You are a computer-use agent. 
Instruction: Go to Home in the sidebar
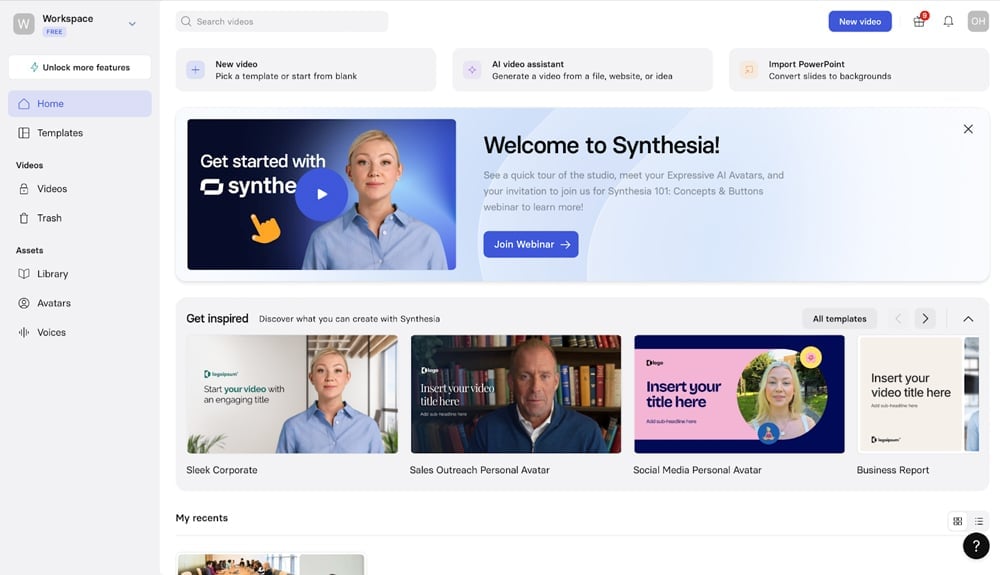pos(80,103)
